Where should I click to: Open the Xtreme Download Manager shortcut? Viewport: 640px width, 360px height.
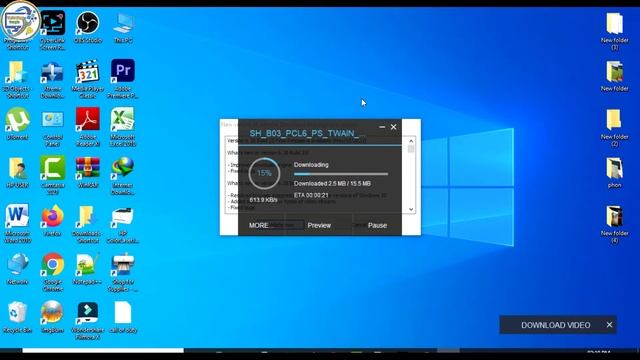[52, 79]
